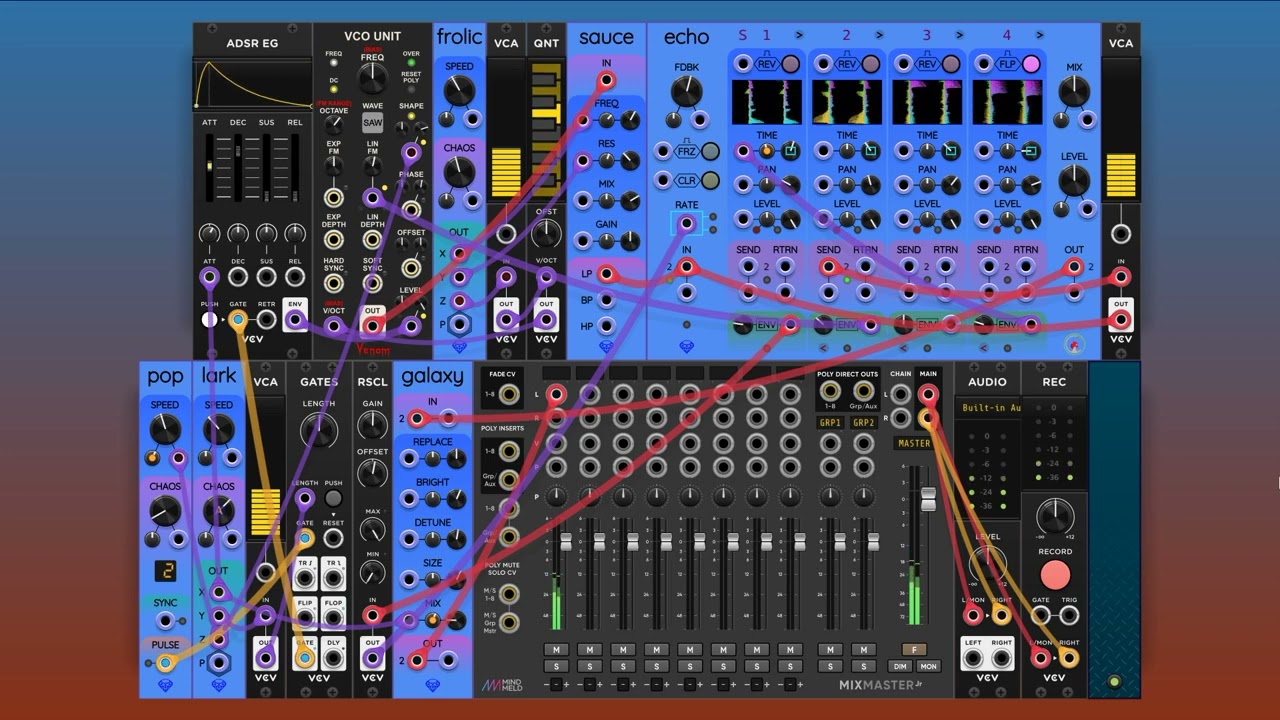Click the REV toggle light on echo tap 2

click(870, 65)
